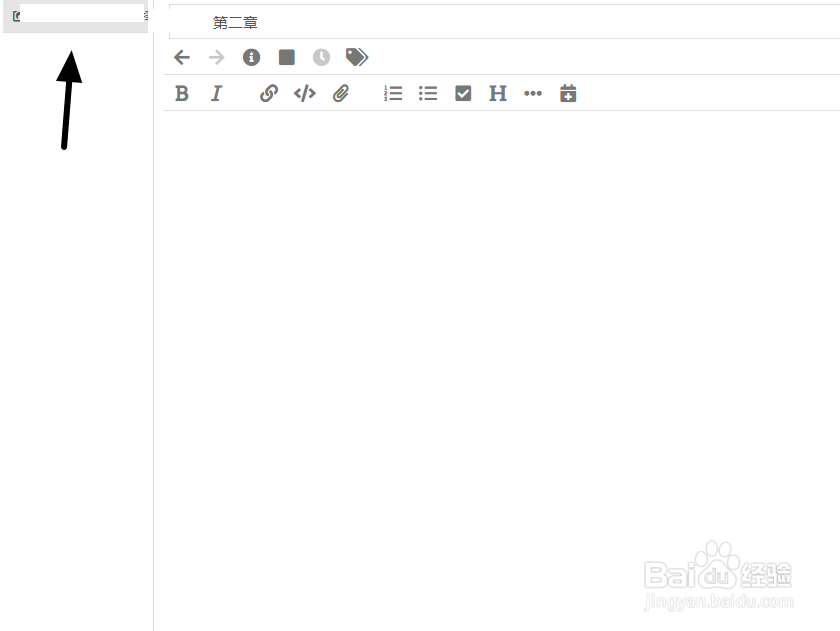Go back to the previous note
This screenshot has height=631, width=840.
pyautogui.click(x=182, y=57)
